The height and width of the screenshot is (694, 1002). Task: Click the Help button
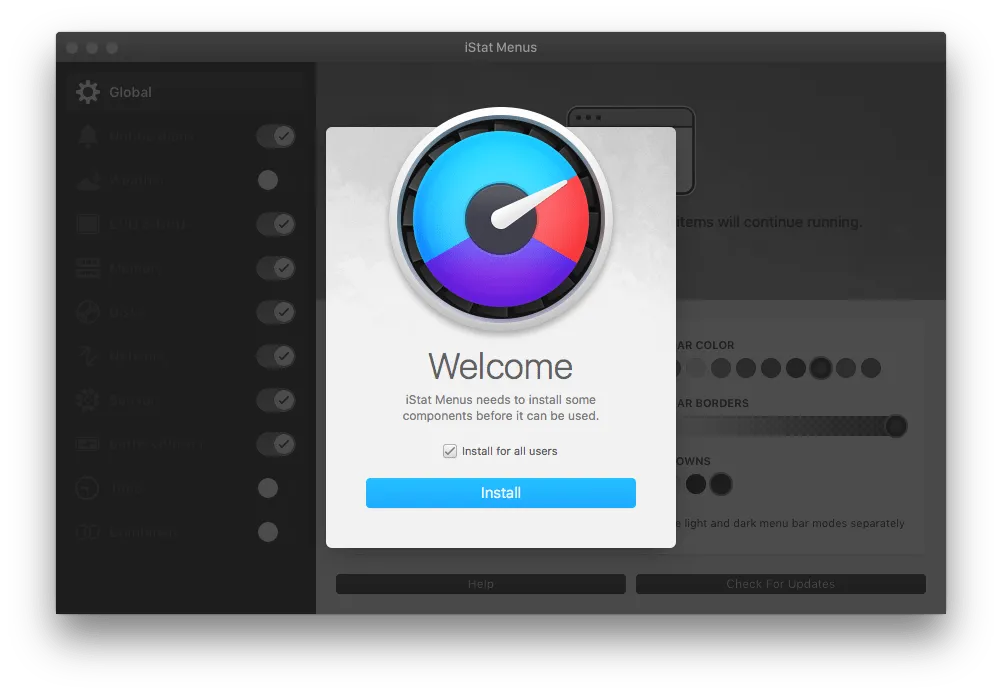[480, 584]
